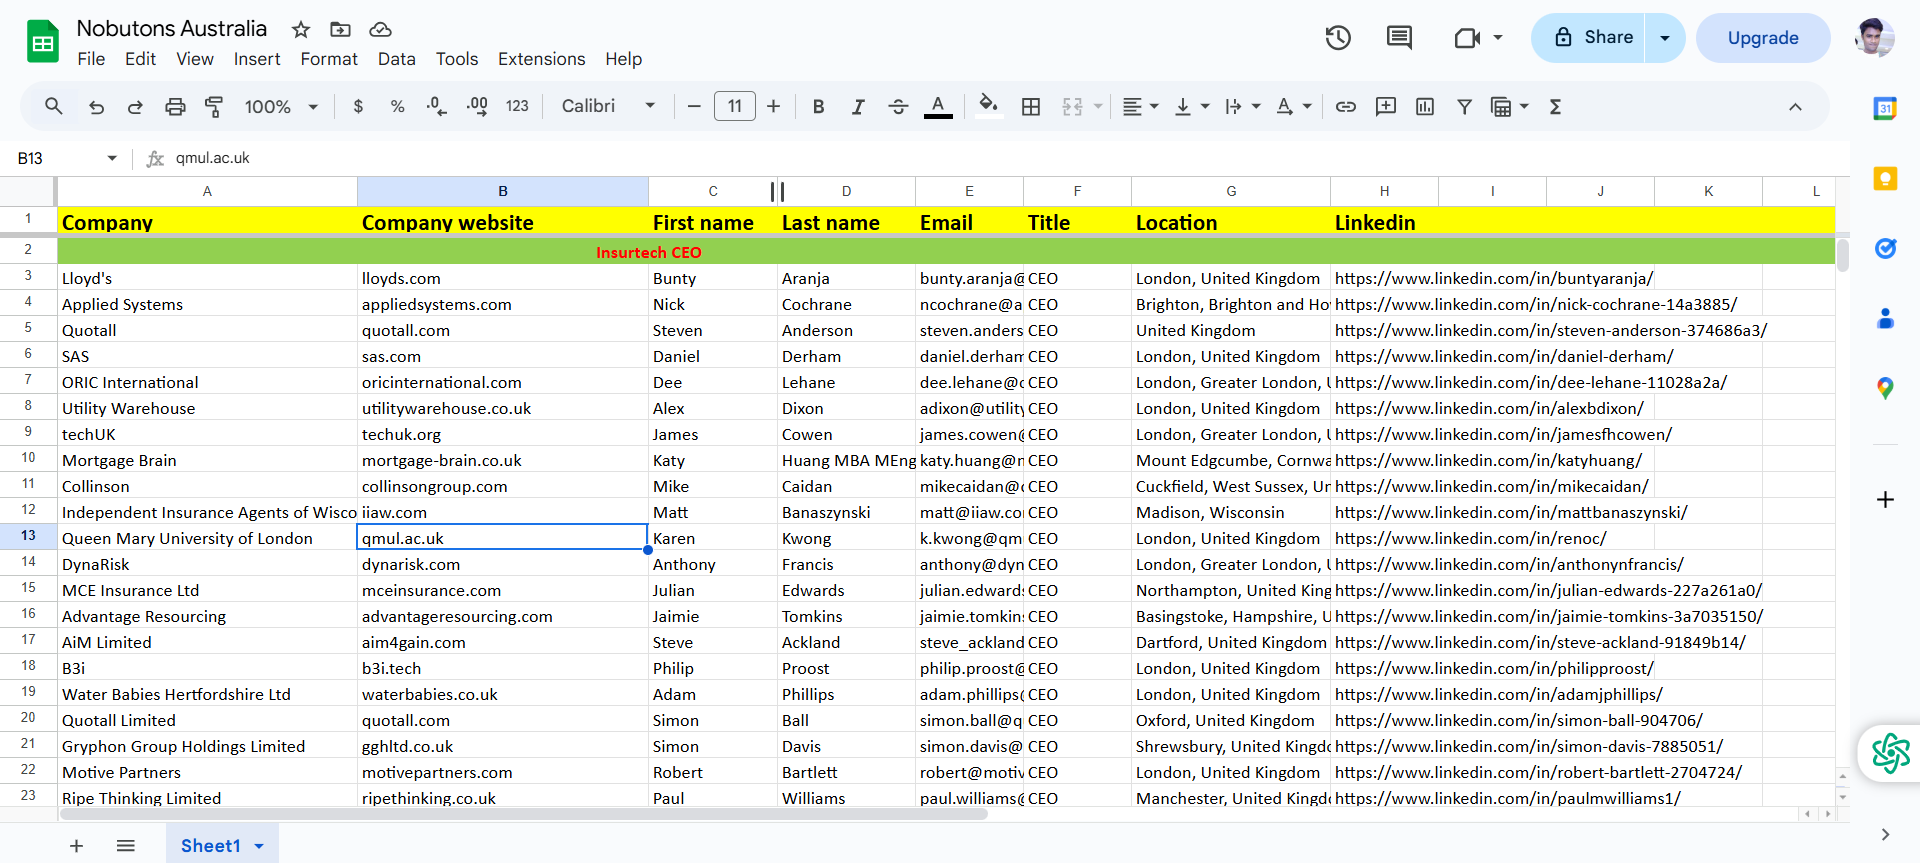Star the Nobutons Australia document
This screenshot has width=1920, height=863.
tap(301, 30)
